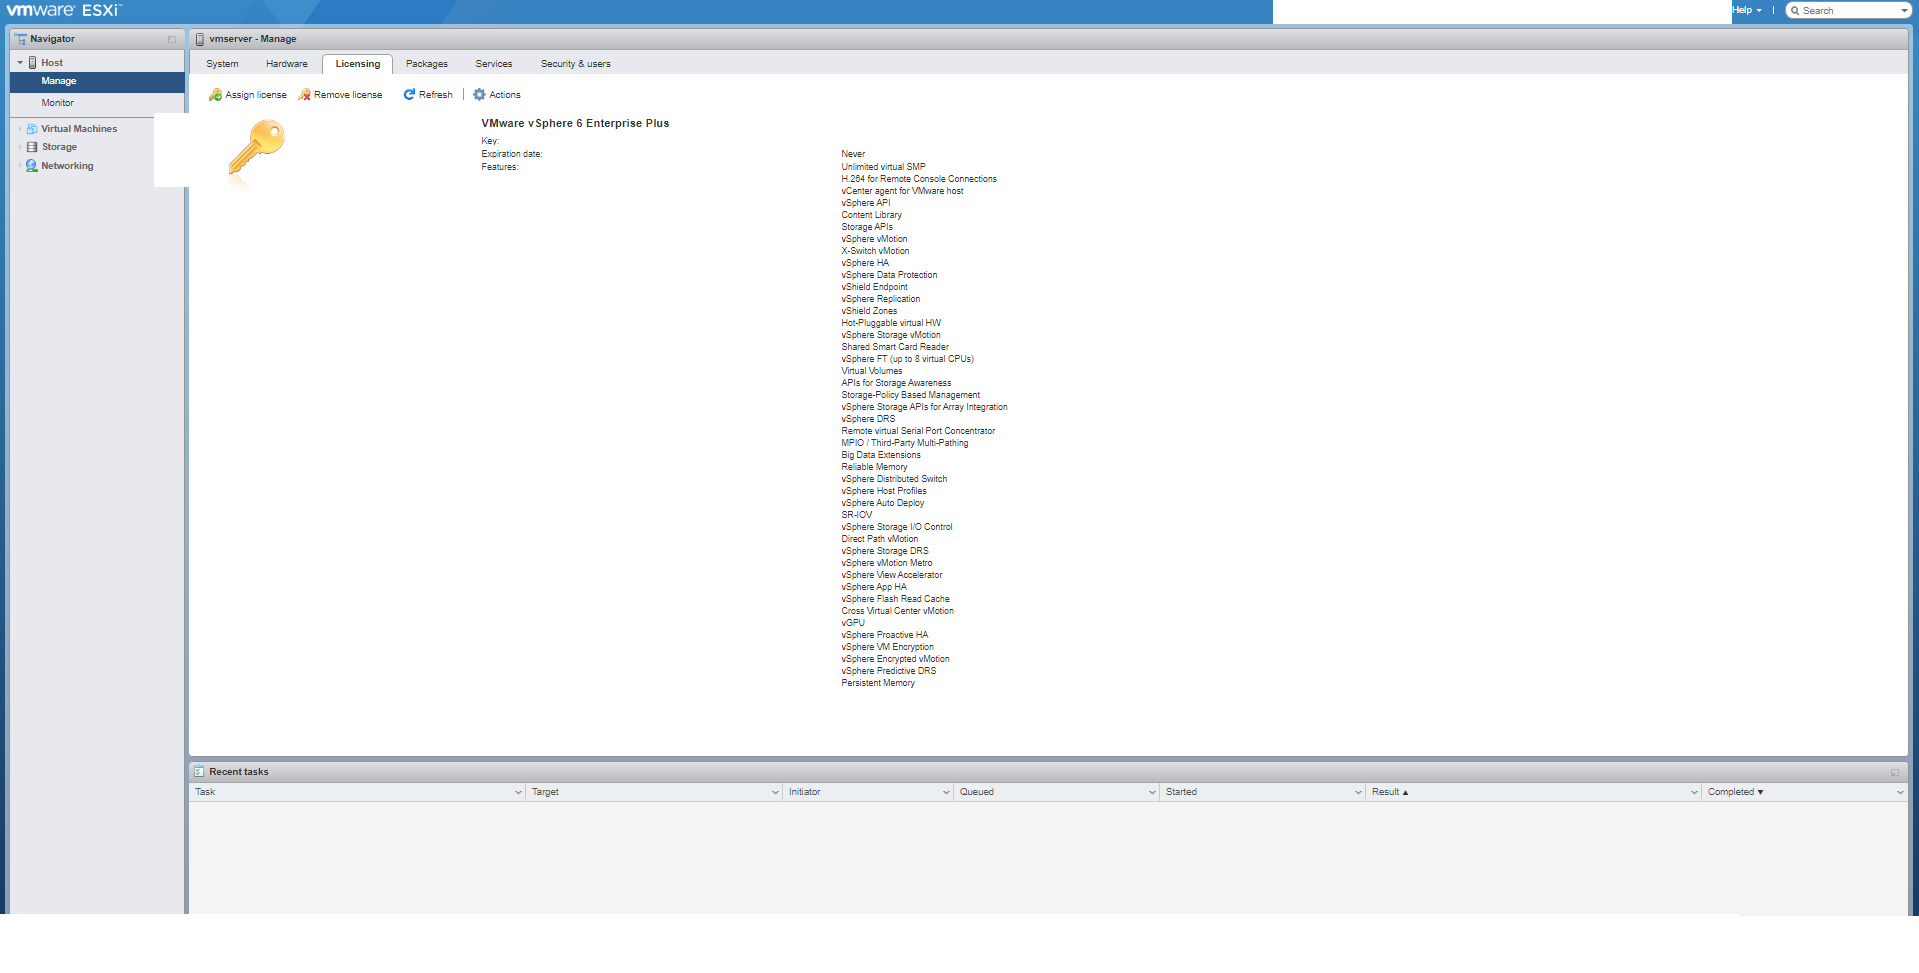Screen dimensions: 1919x973
Task: Collapse the Host tree node
Action: 20,63
